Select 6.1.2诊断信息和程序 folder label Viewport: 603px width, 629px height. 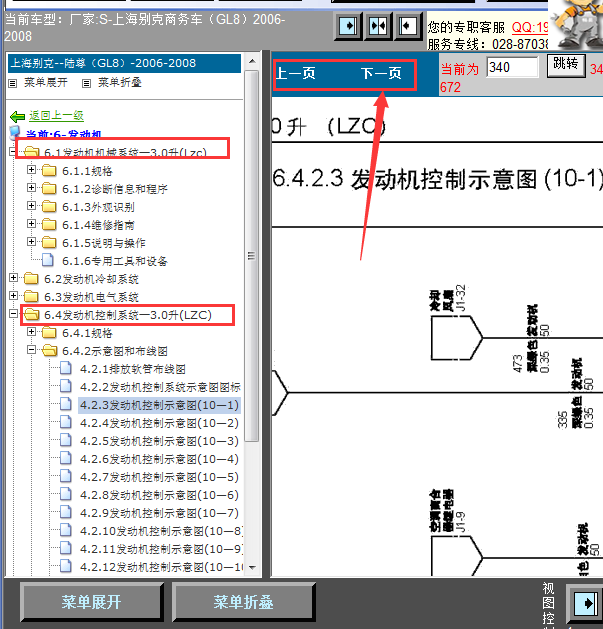[x=115, y=189]
